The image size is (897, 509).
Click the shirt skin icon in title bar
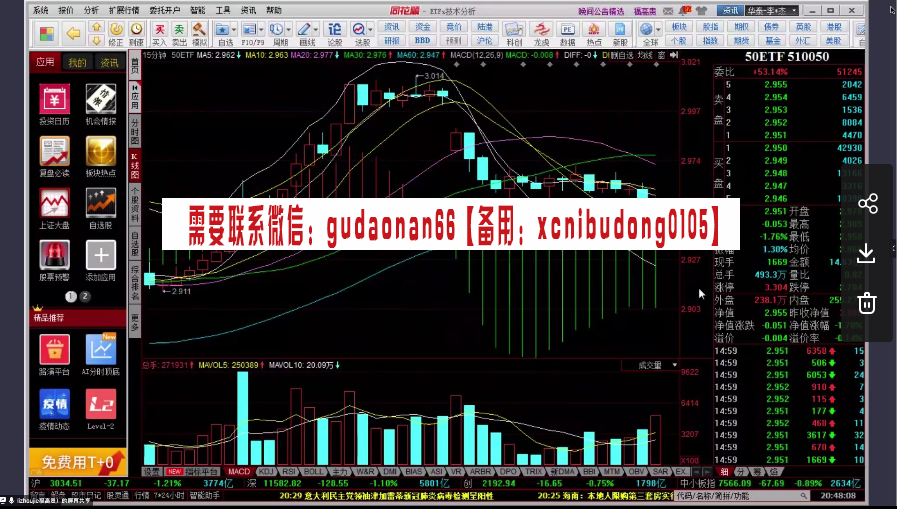pyautogui.click(x=702, y=11)
